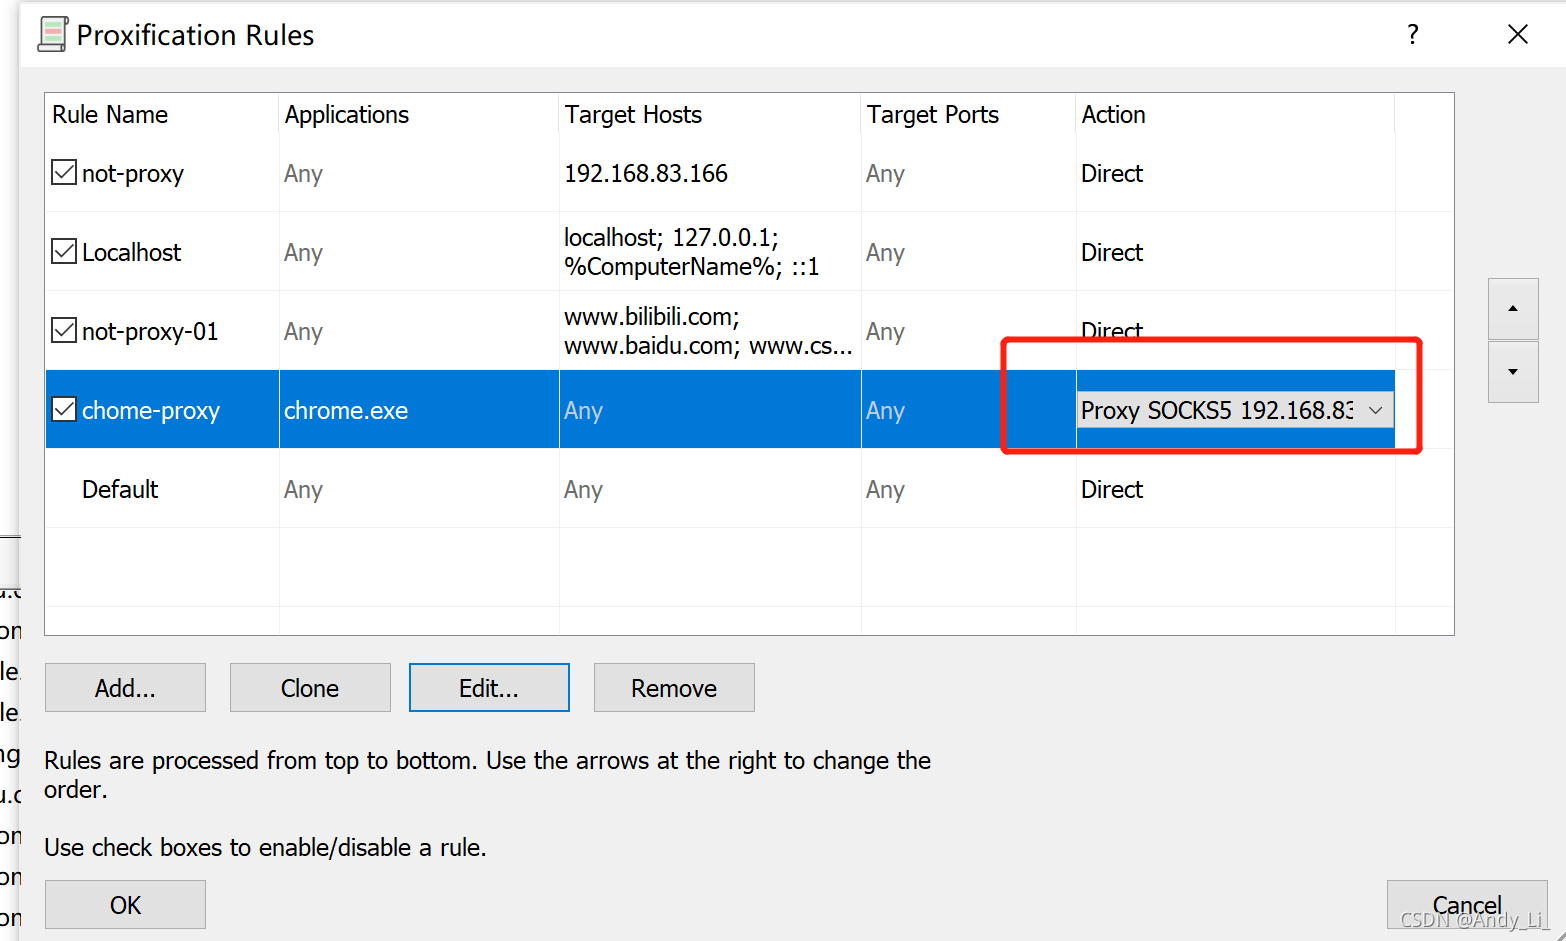Confirm changes with the OK button
The height and width of the screenshot is (941, 1566).
coord(125,904)
